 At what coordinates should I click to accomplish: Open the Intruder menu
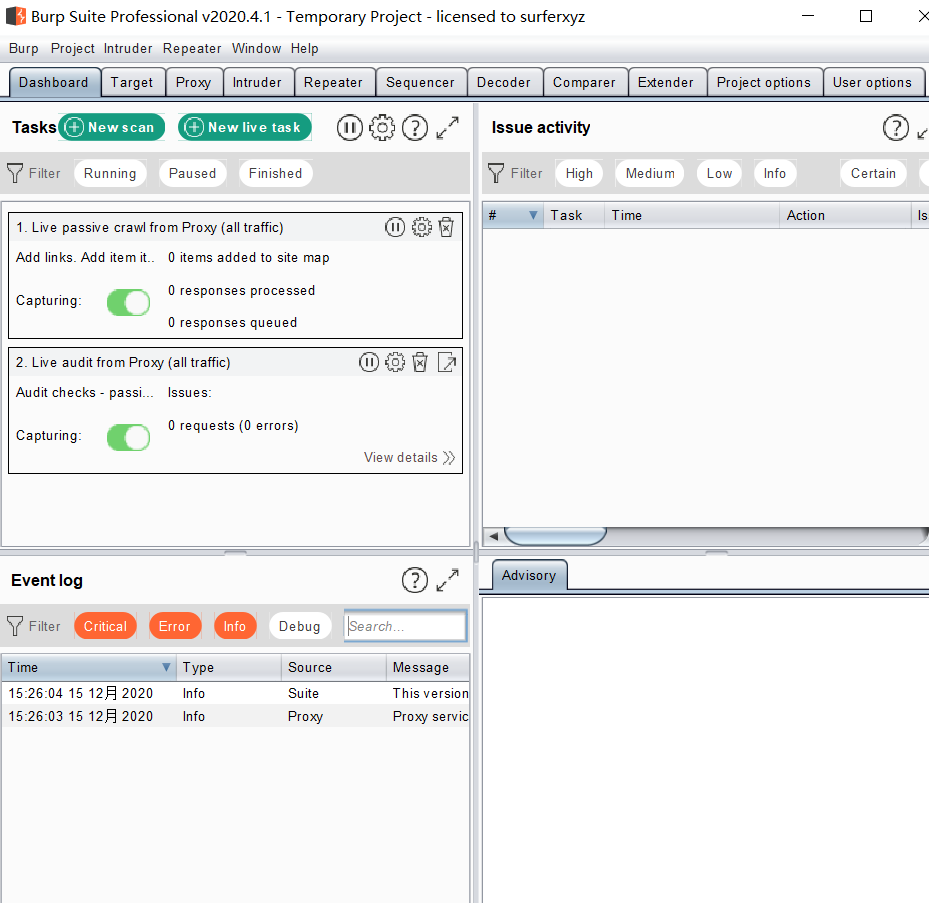128,49
